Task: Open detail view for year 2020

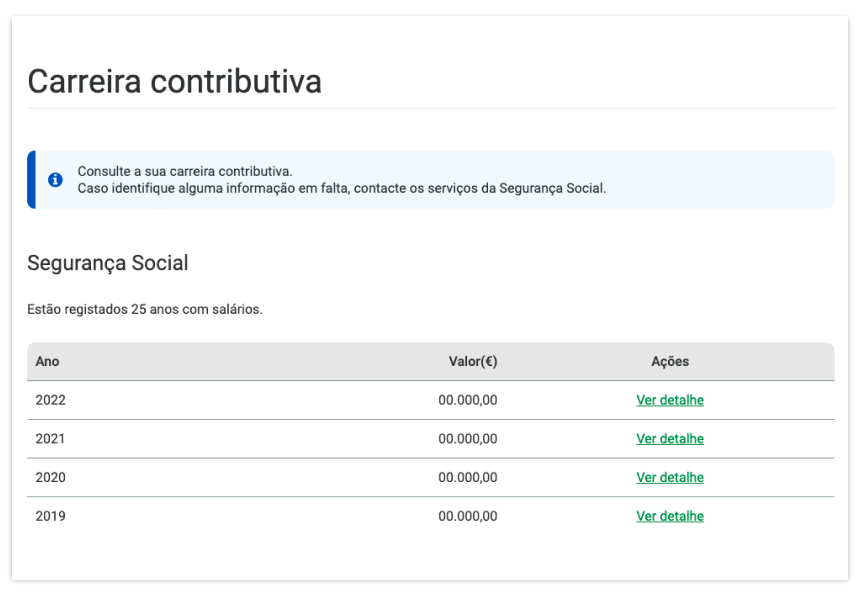Action: [669, 477]
